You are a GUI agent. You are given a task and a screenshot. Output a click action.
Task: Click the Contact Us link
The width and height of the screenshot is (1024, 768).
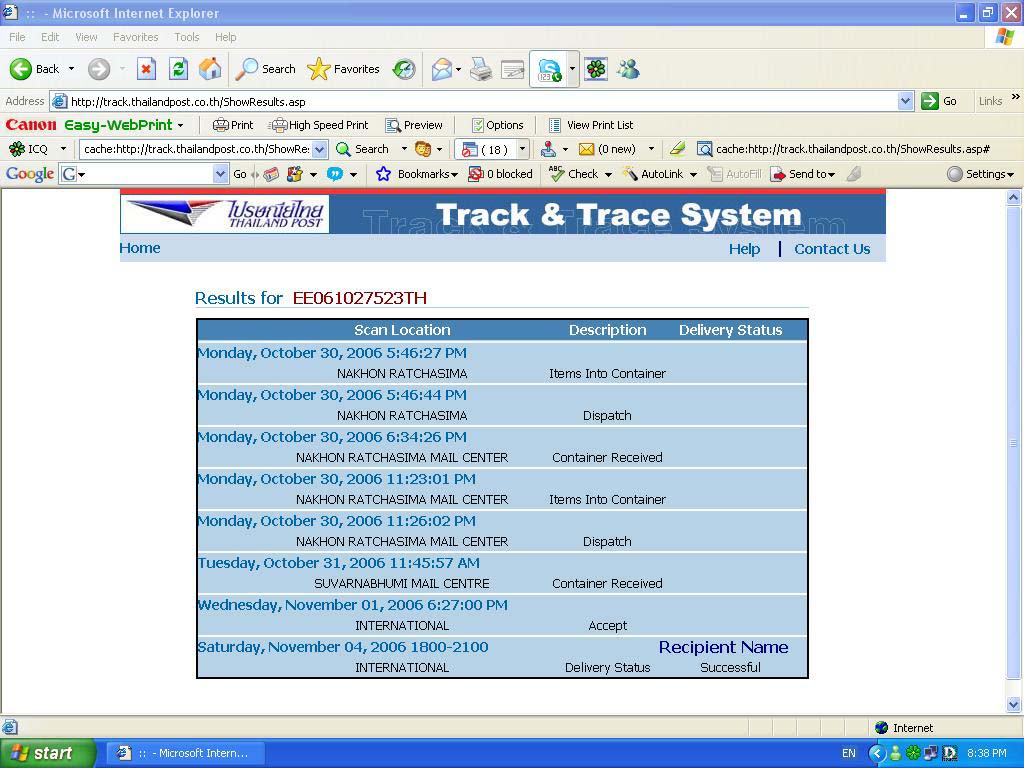point(832,249)
